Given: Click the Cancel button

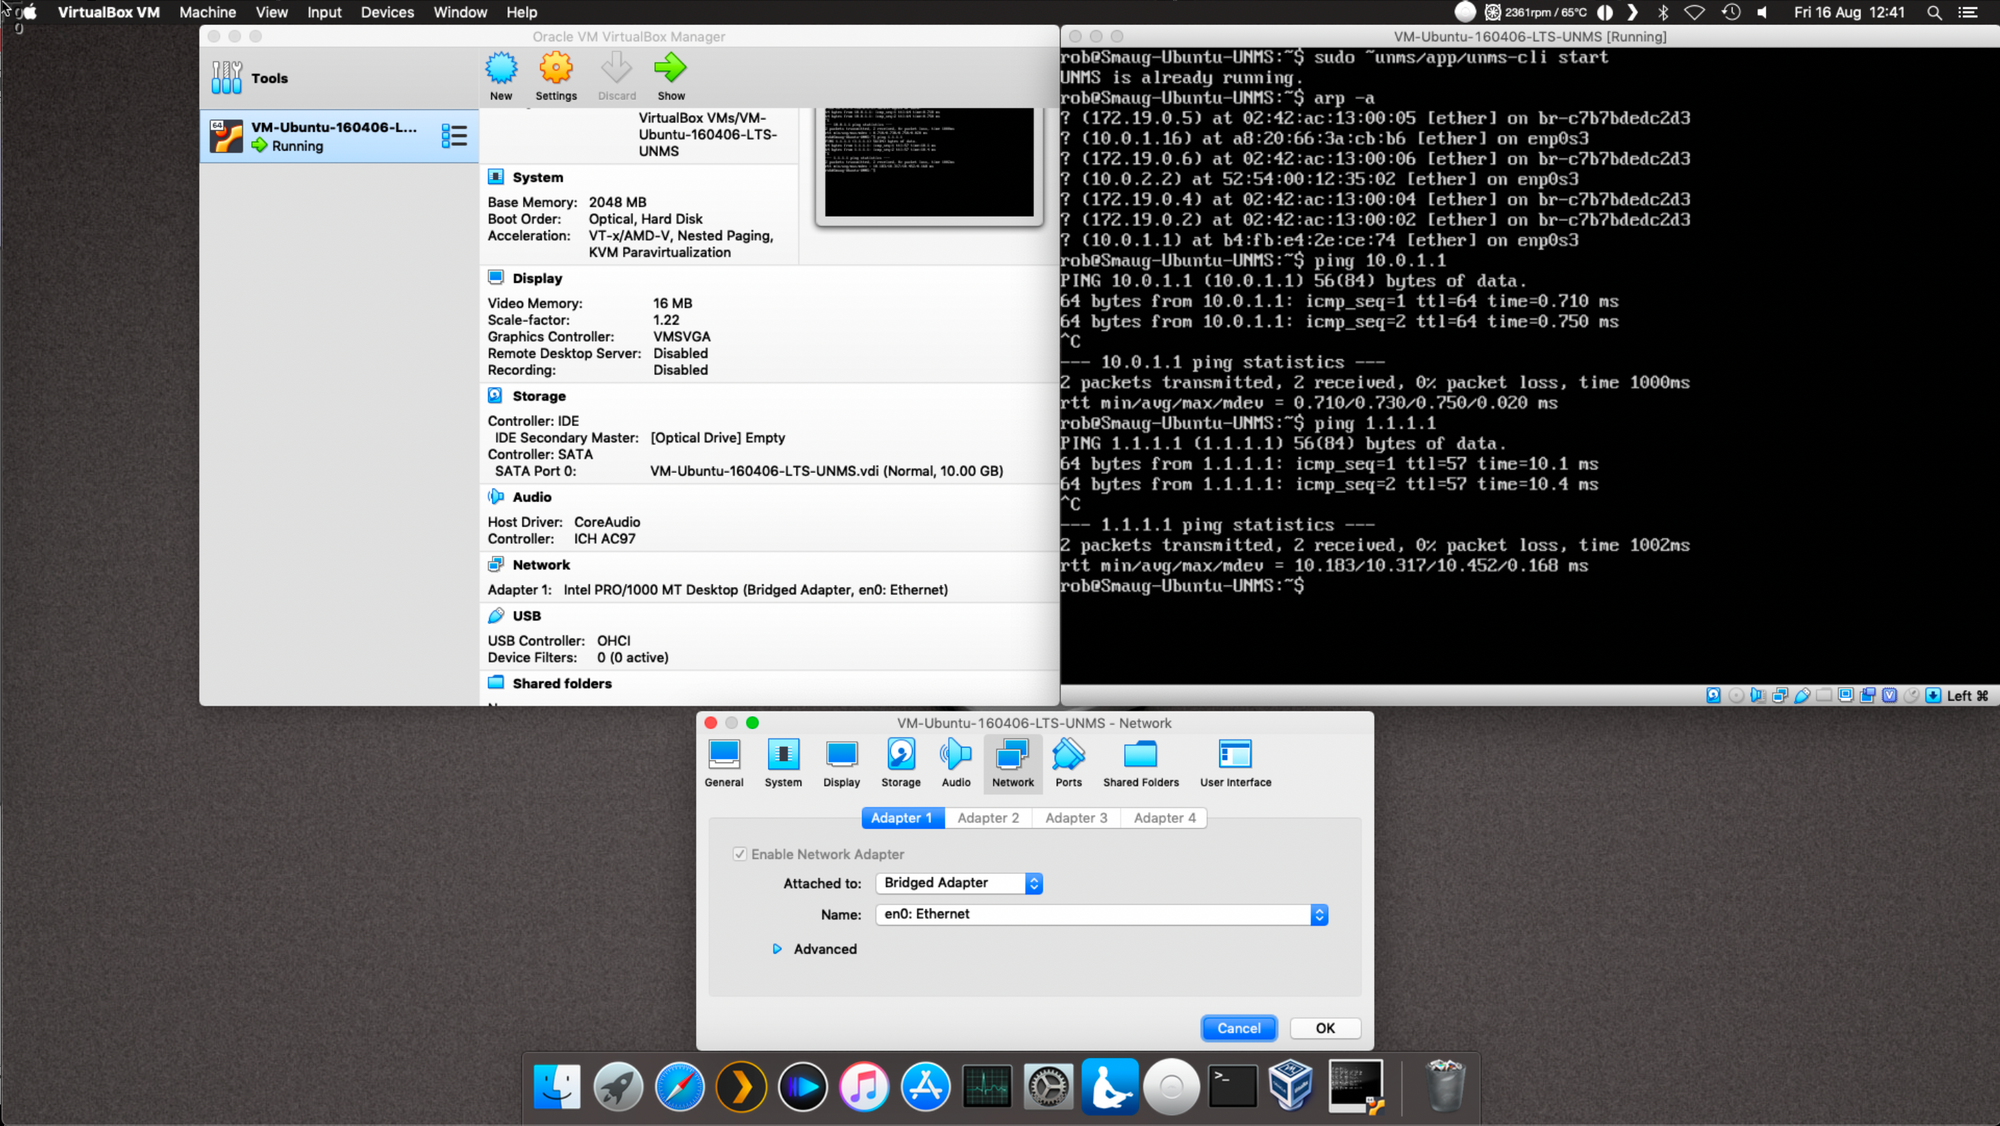Looking at the screenshot, I should 1239,1028.
